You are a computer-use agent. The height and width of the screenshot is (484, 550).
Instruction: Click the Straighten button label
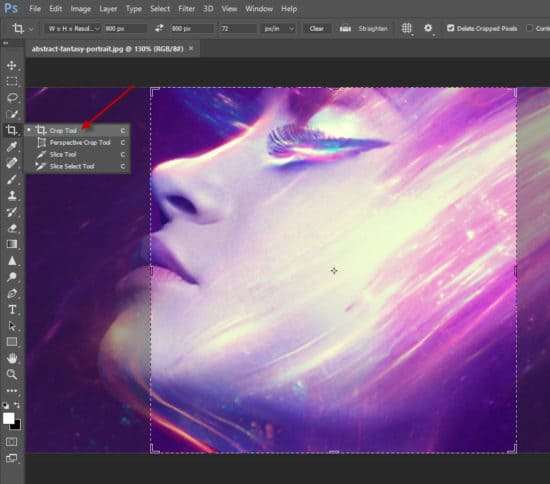click(x=373, y=28)
